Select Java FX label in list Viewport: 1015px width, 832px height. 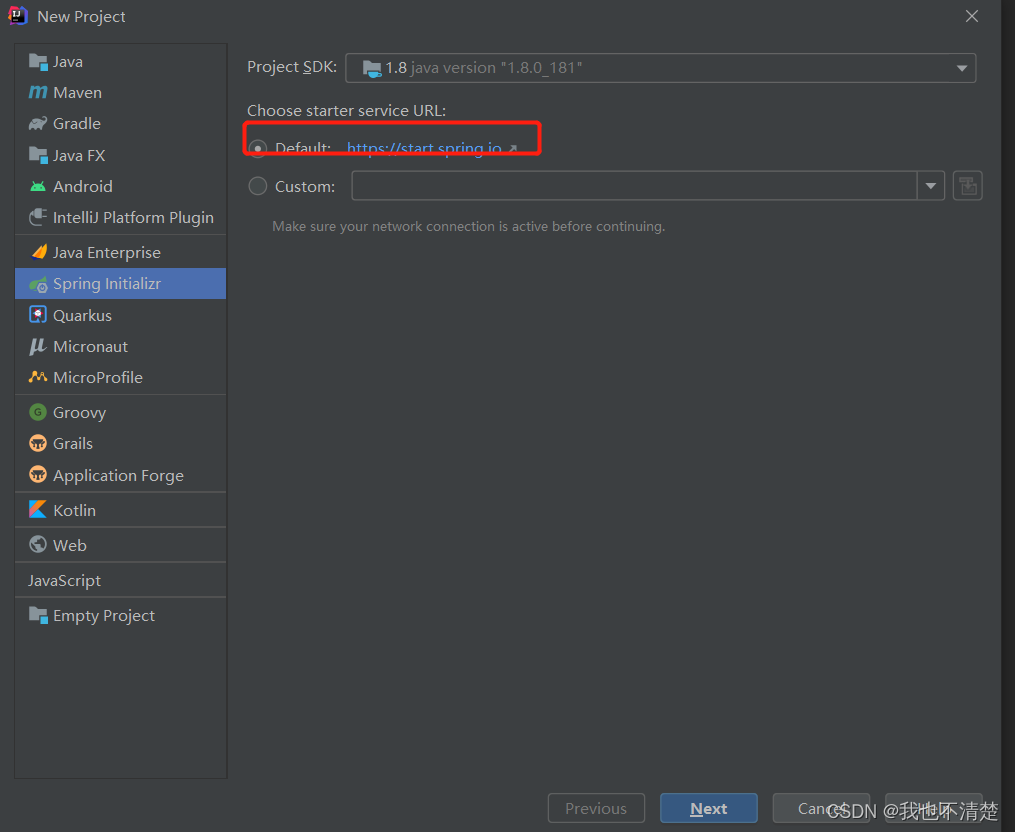pos(79,155)
